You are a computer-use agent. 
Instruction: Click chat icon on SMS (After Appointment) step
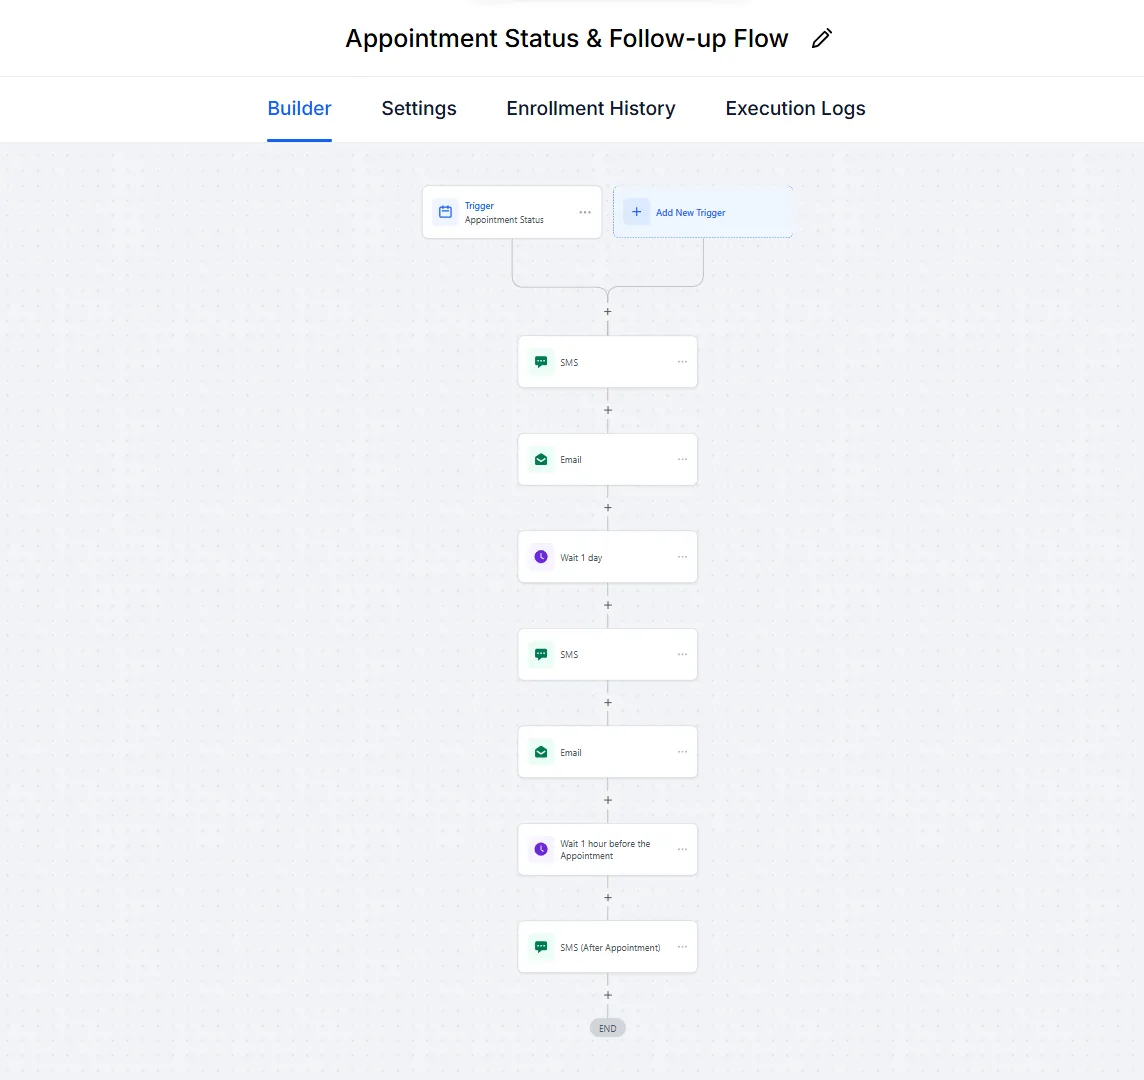[541, 947]
